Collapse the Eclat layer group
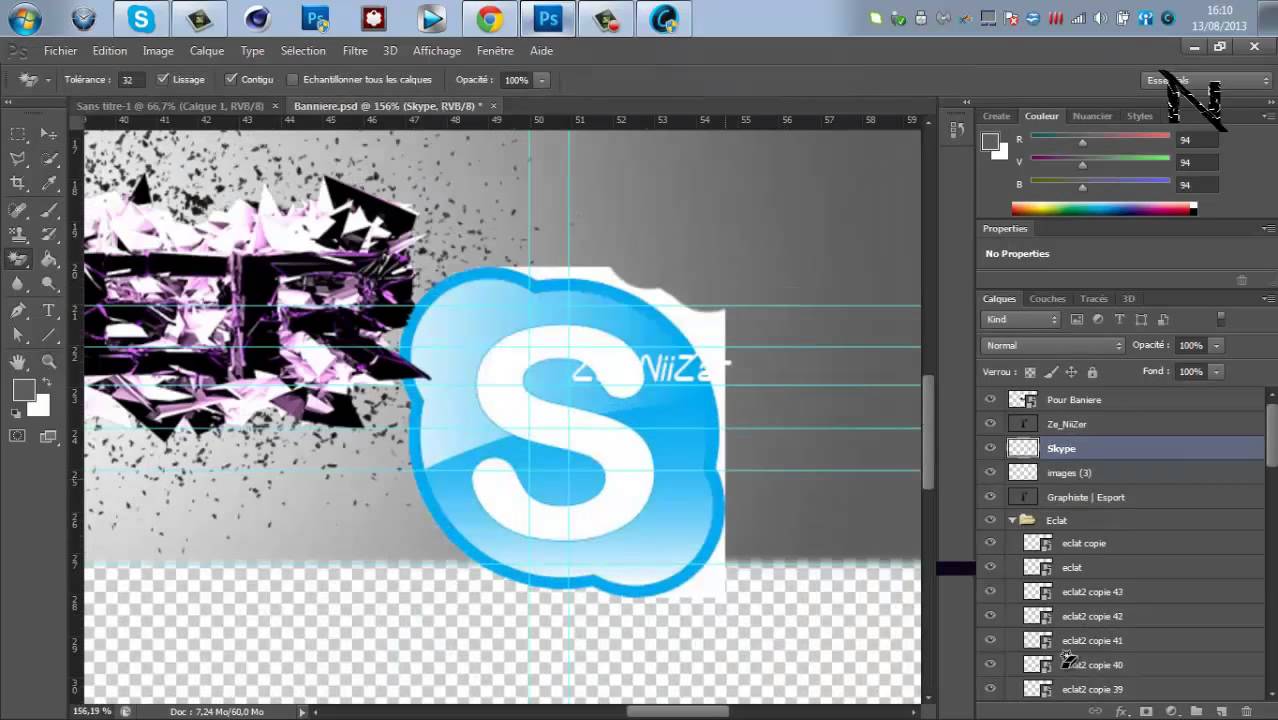Screen dimensions: 1278x720 pyautogui.click(x=1012, y=520)
